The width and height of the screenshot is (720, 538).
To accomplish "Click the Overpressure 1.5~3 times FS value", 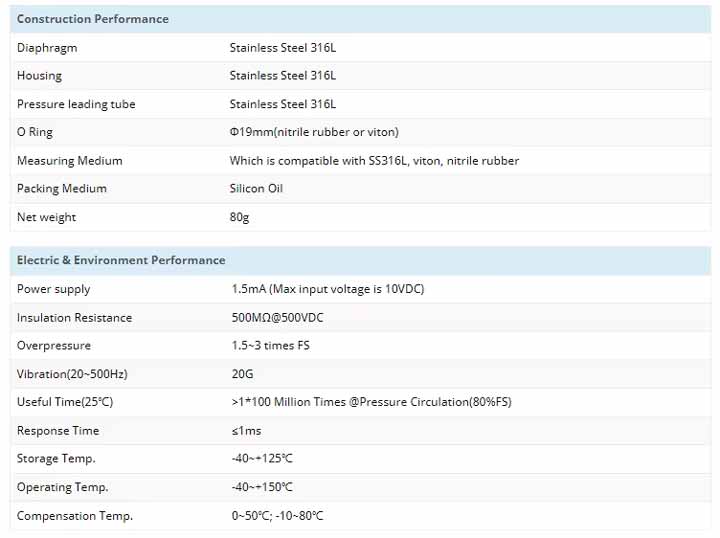I will point(270,346).
